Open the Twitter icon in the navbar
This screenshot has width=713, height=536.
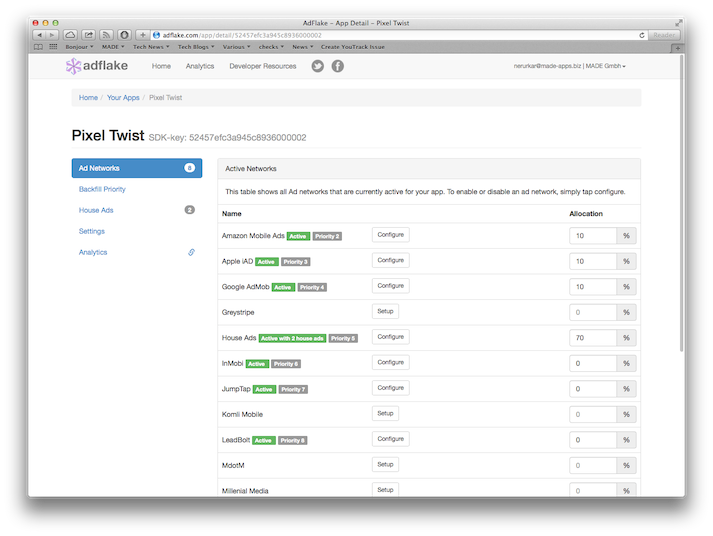[317, 66]
